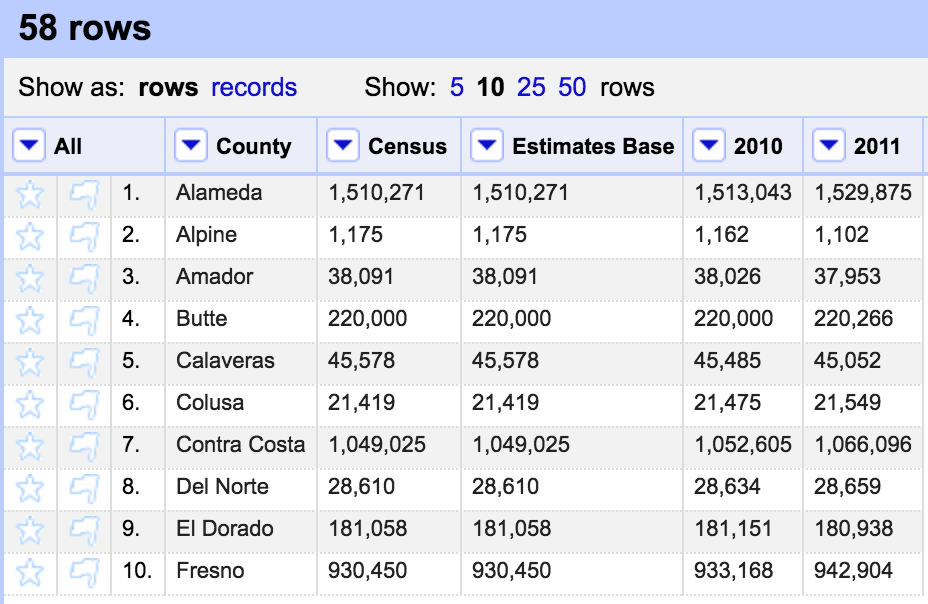
Task: Expand the Census column menu
Action: pos(343,147)
